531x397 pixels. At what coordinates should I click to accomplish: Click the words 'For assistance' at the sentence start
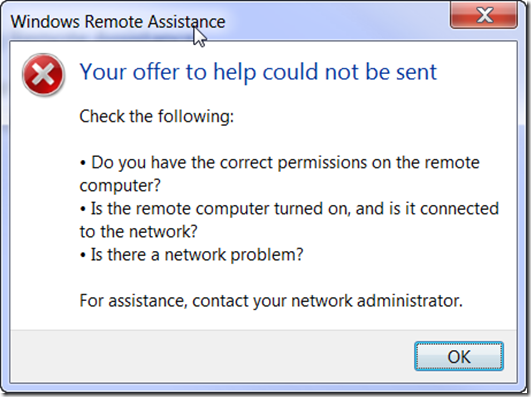tap(133, 301)
